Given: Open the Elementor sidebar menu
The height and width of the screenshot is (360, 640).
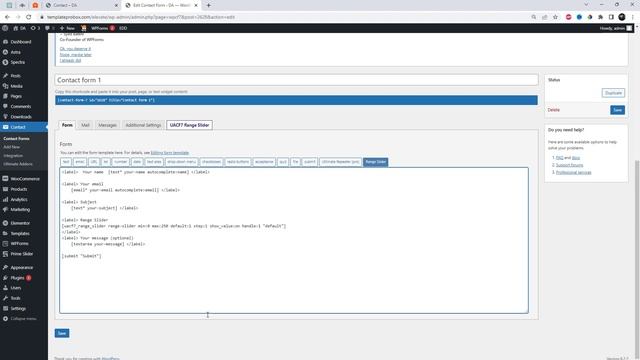Looking at the screenshot, I should pos(20,223).
